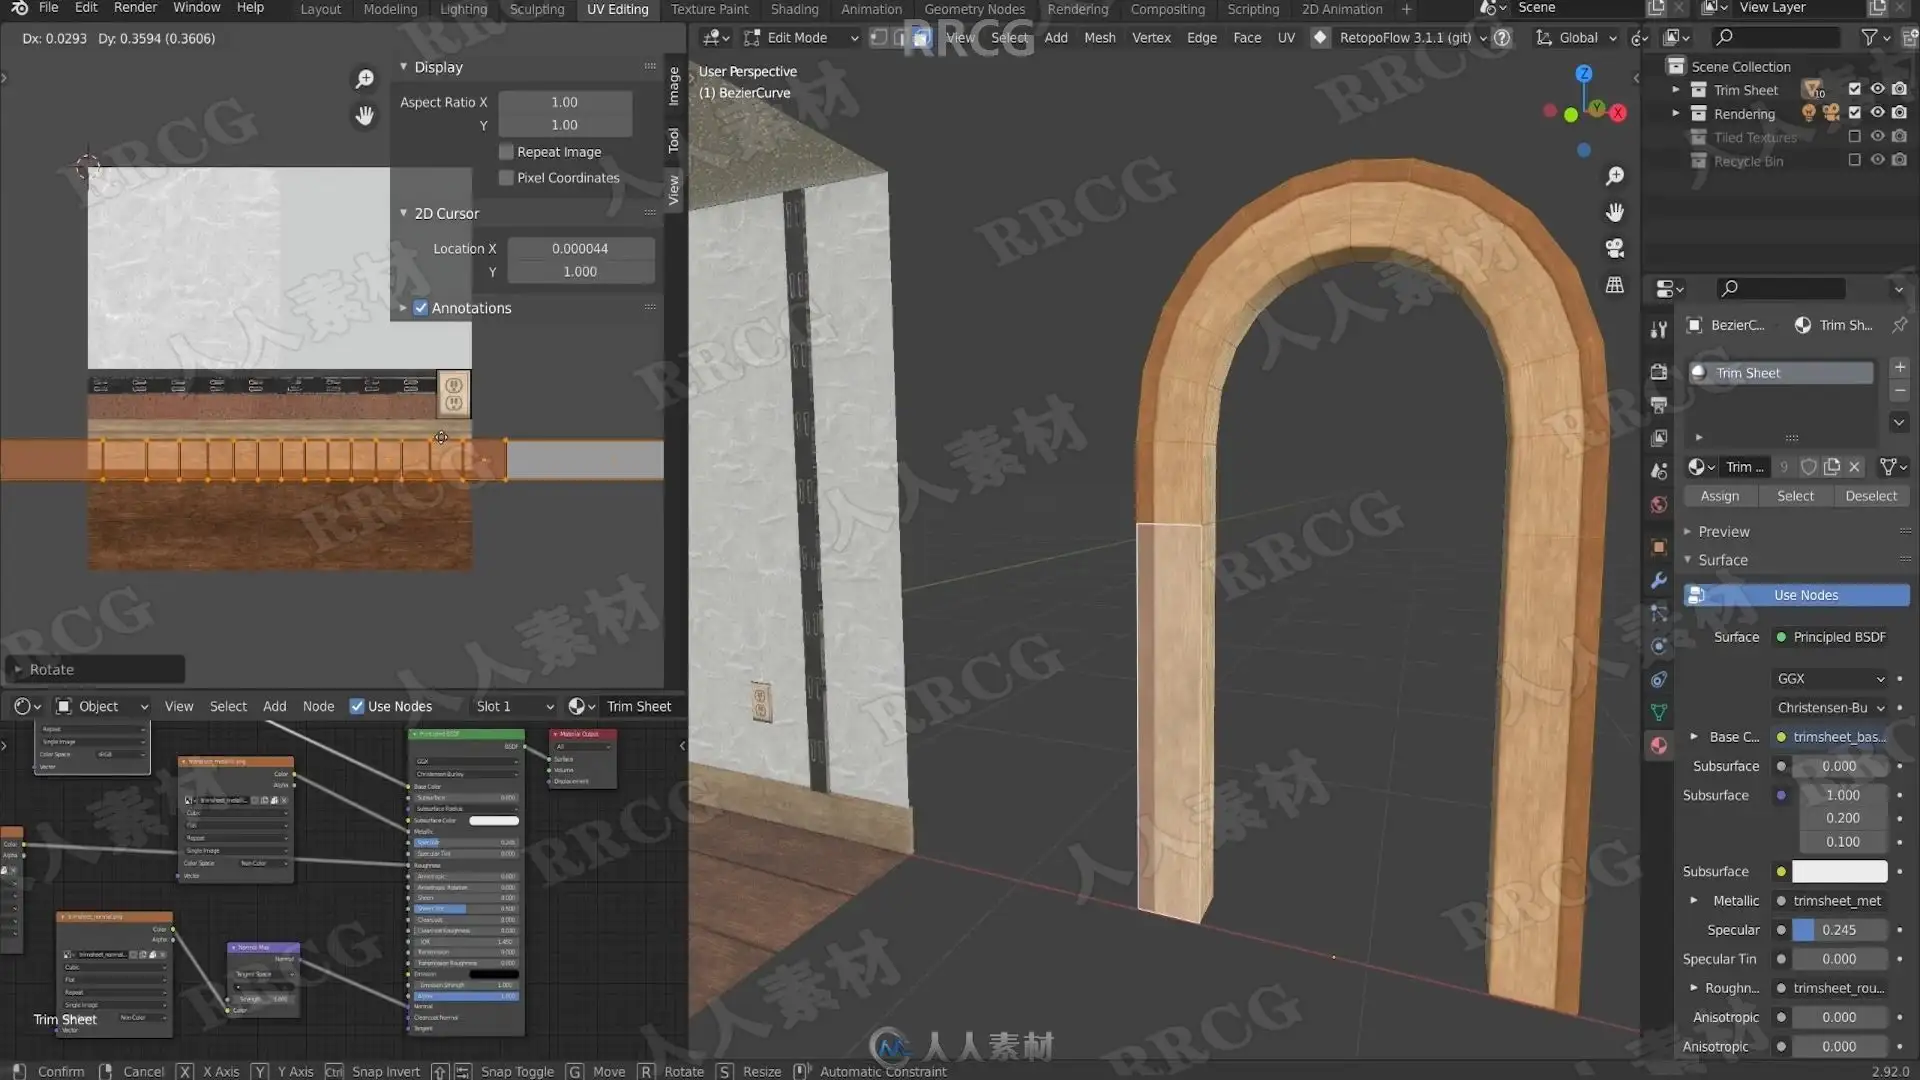Open the Window menu
This screenshot has height=1080, width=1920.
196,8
